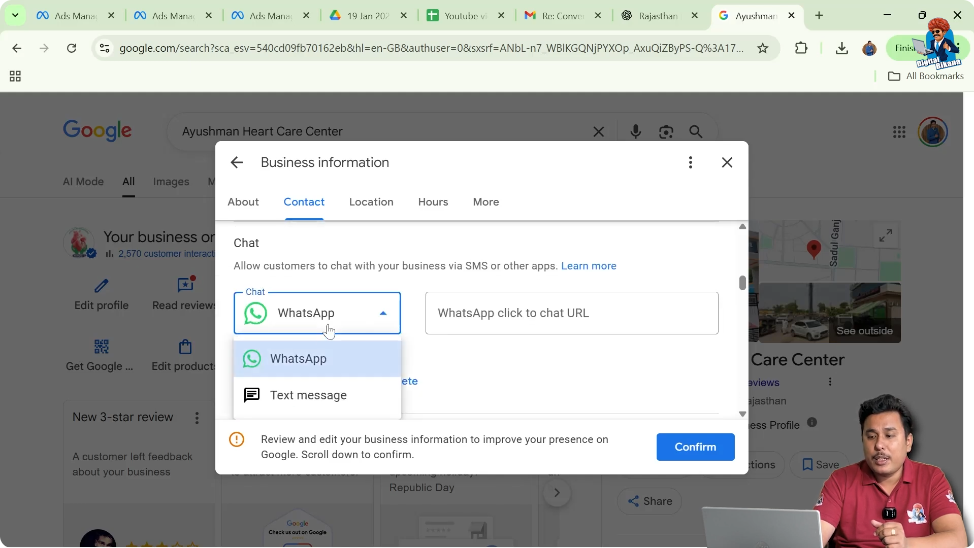974x548 pixels.
Task: Open the Learn more link
Action: pos(588,266)
